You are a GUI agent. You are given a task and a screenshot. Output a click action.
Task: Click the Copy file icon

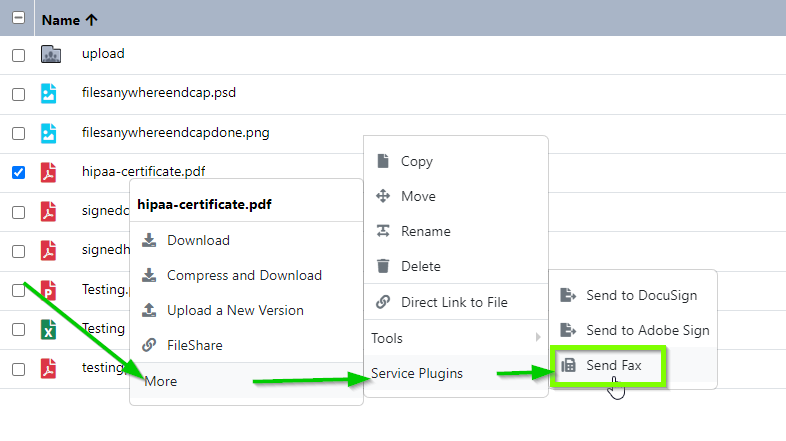pos(382,161)
